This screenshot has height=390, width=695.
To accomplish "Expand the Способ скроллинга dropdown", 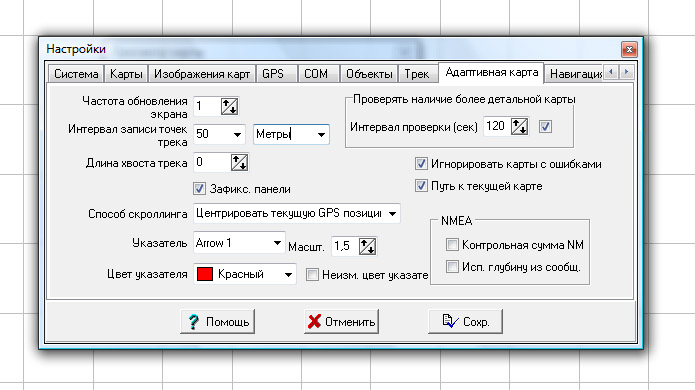I will (392, 214).
